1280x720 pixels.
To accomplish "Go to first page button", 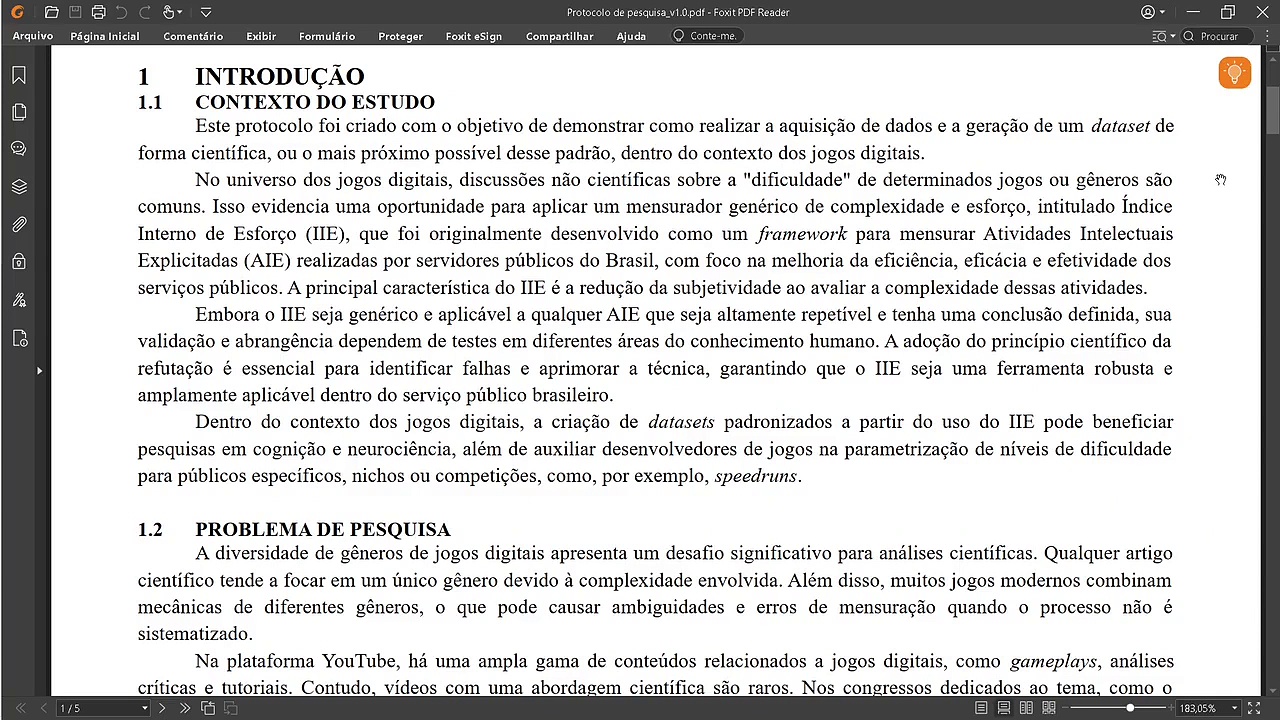I will click(20, 708).
